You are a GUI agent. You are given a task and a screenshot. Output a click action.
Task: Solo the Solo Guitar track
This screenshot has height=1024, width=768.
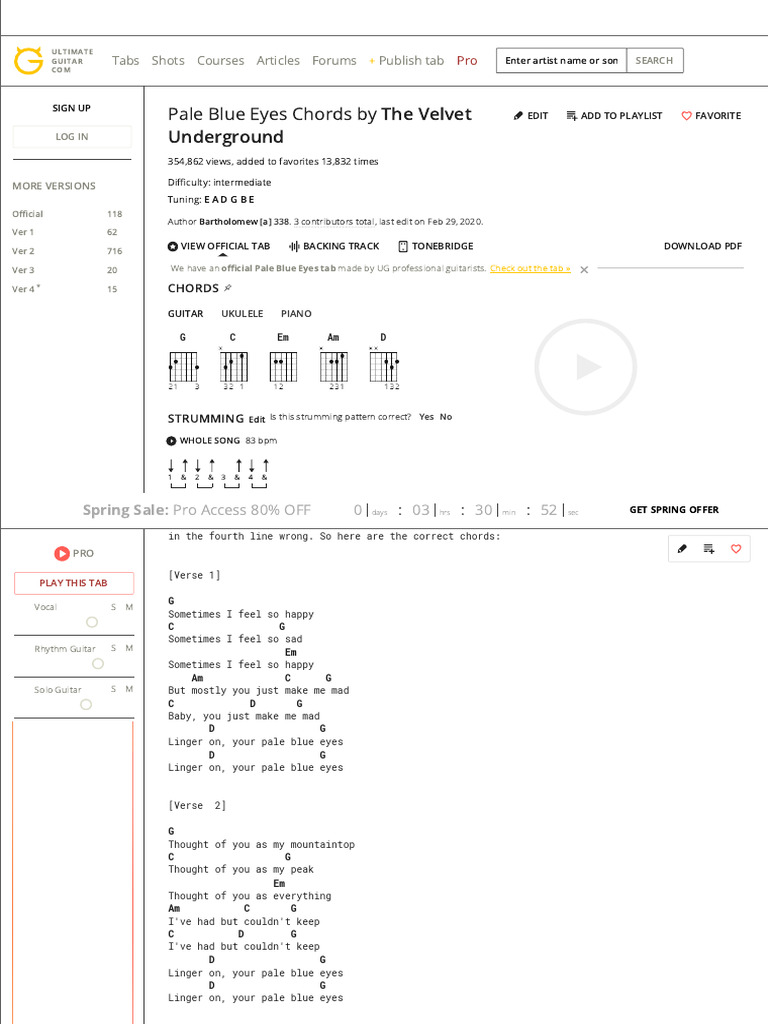click(x=114, y=690)
